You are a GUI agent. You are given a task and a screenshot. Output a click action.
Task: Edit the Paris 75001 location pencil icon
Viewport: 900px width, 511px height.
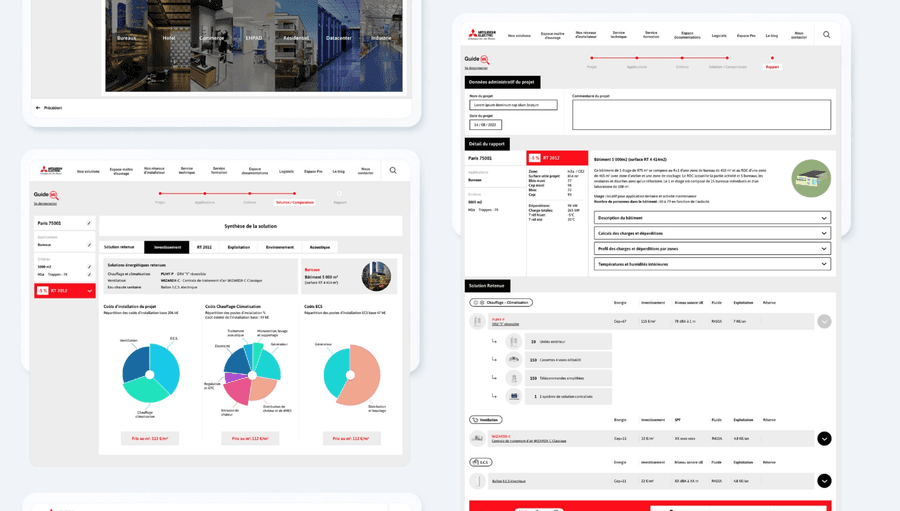(89, 223)
